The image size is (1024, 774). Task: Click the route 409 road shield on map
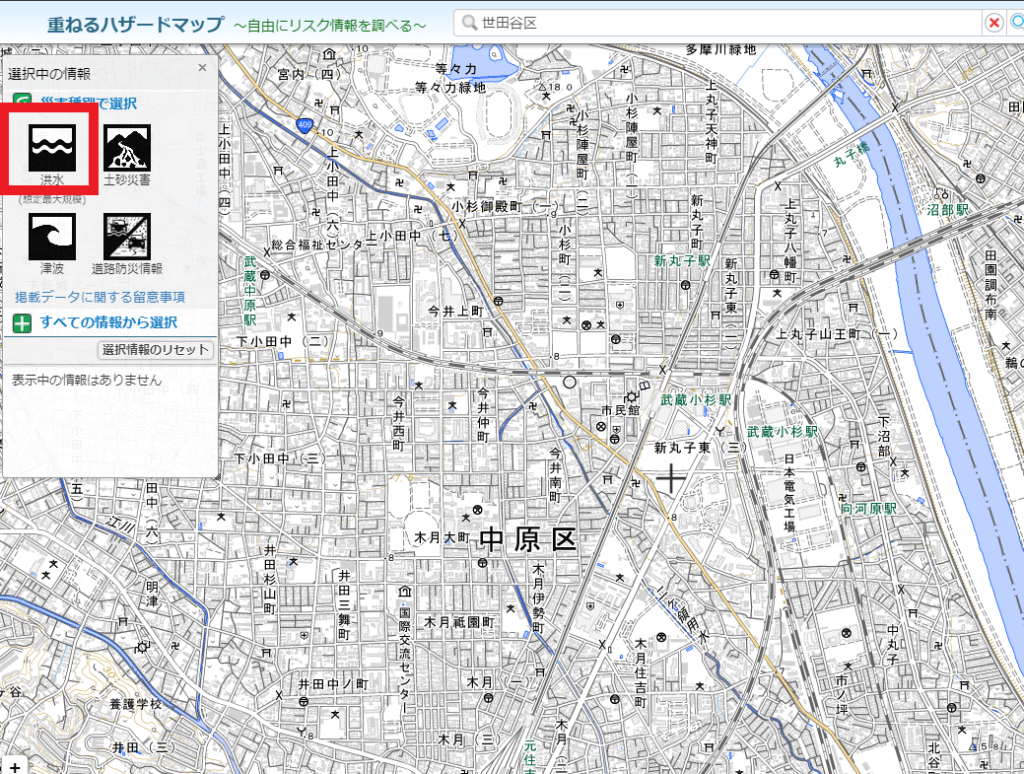[x=303, y=124]
